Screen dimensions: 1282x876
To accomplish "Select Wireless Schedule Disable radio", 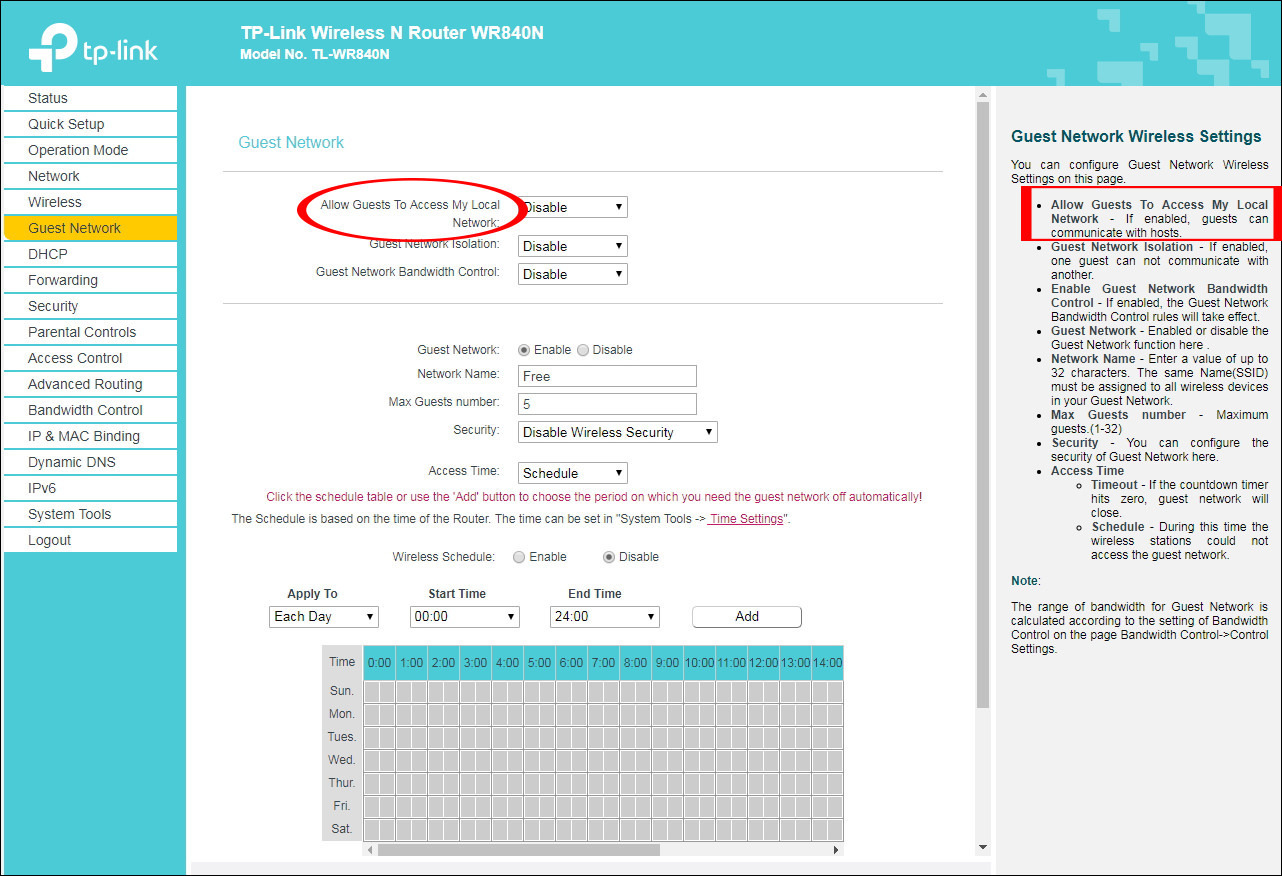I will [x=609, y=557].
